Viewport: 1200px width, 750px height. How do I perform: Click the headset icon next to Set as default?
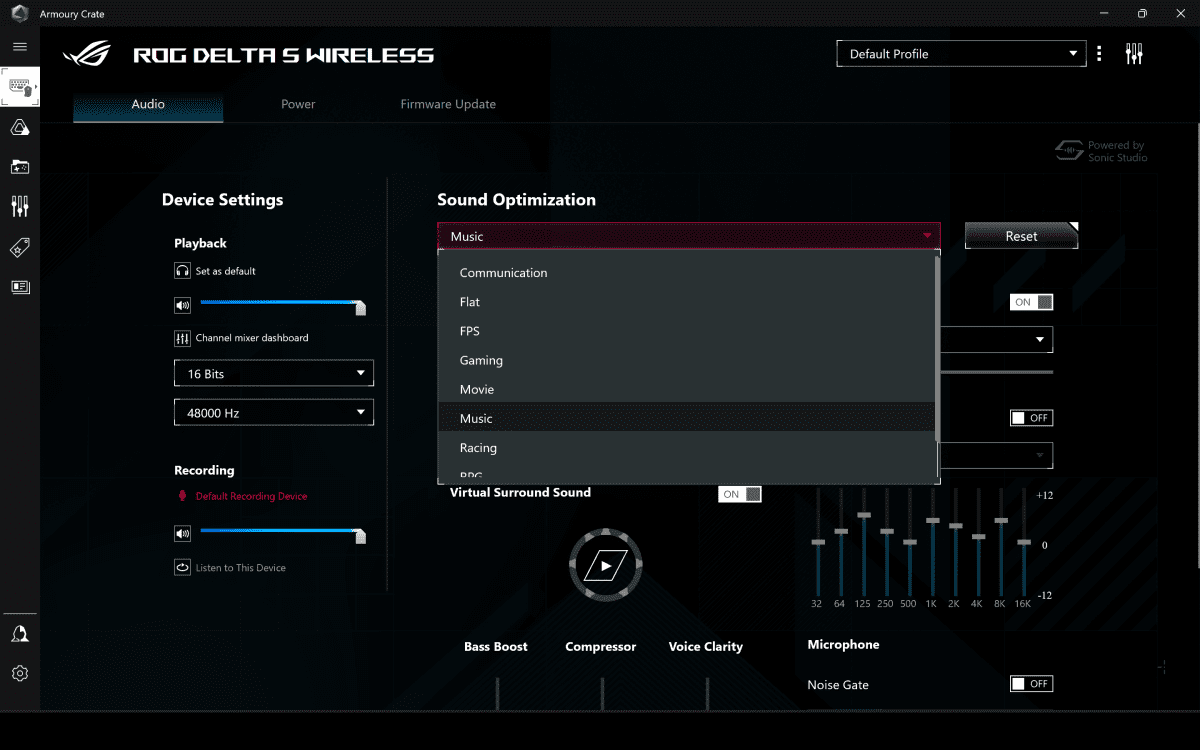(182, 271)
